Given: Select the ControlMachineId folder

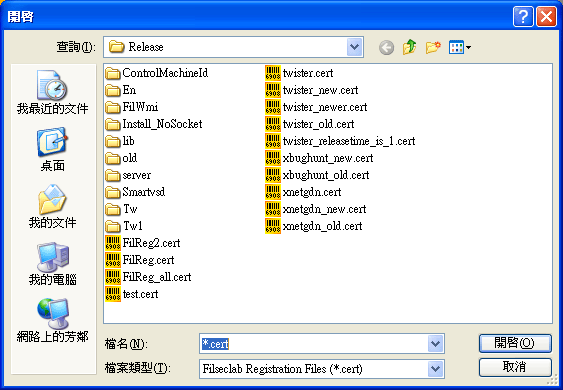Looking at the screenshot, I should 157,73.
